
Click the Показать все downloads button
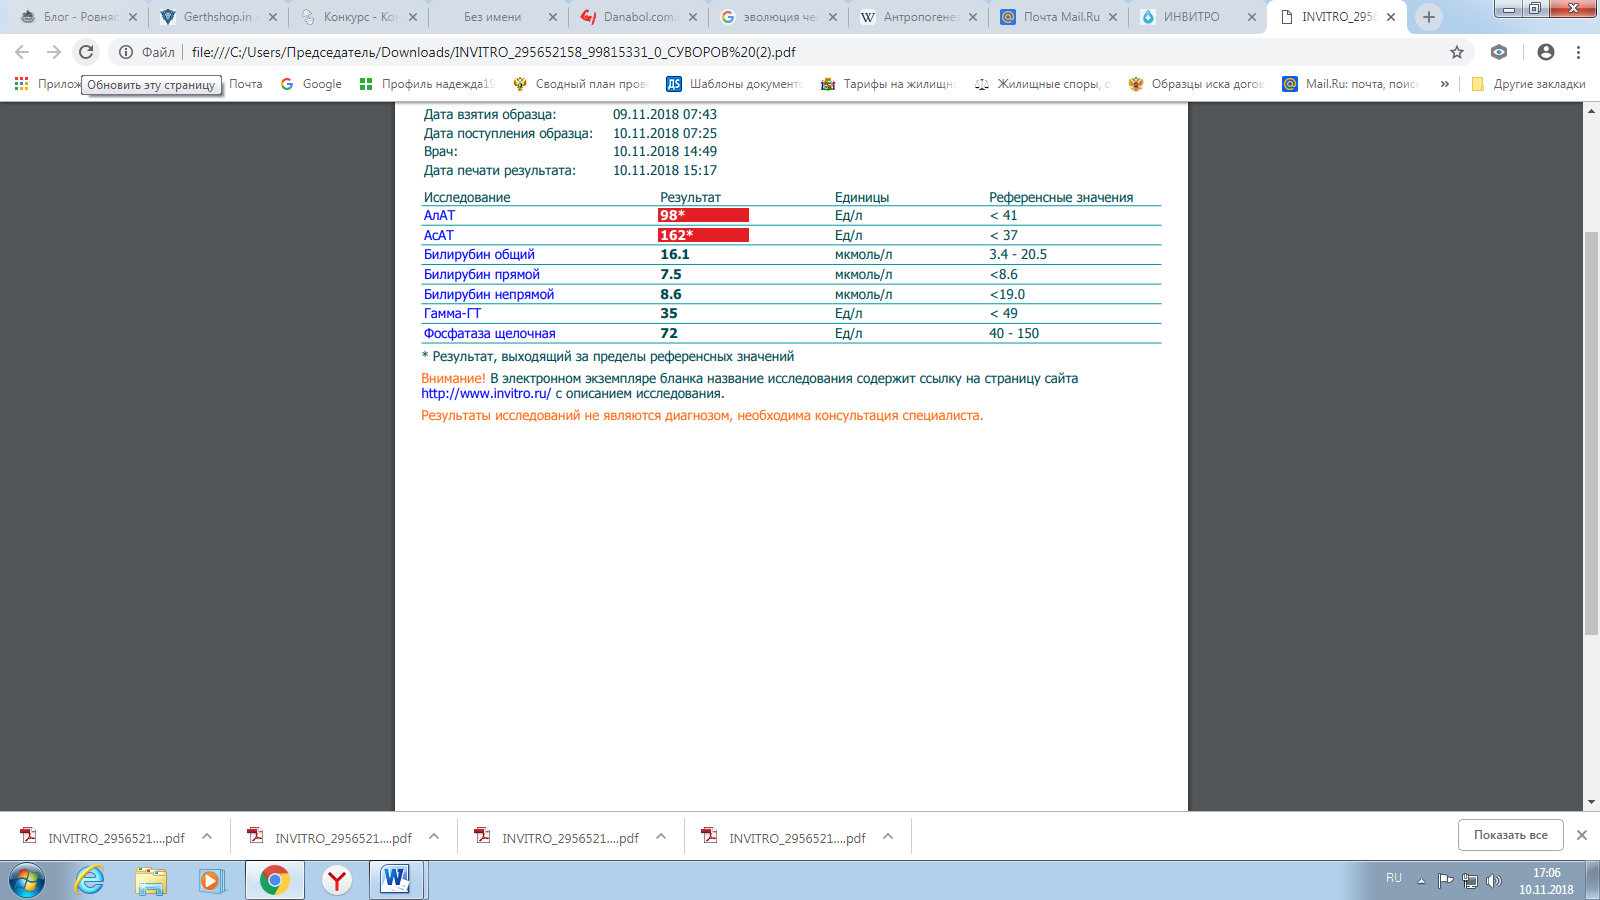(x=1510, y=835)
